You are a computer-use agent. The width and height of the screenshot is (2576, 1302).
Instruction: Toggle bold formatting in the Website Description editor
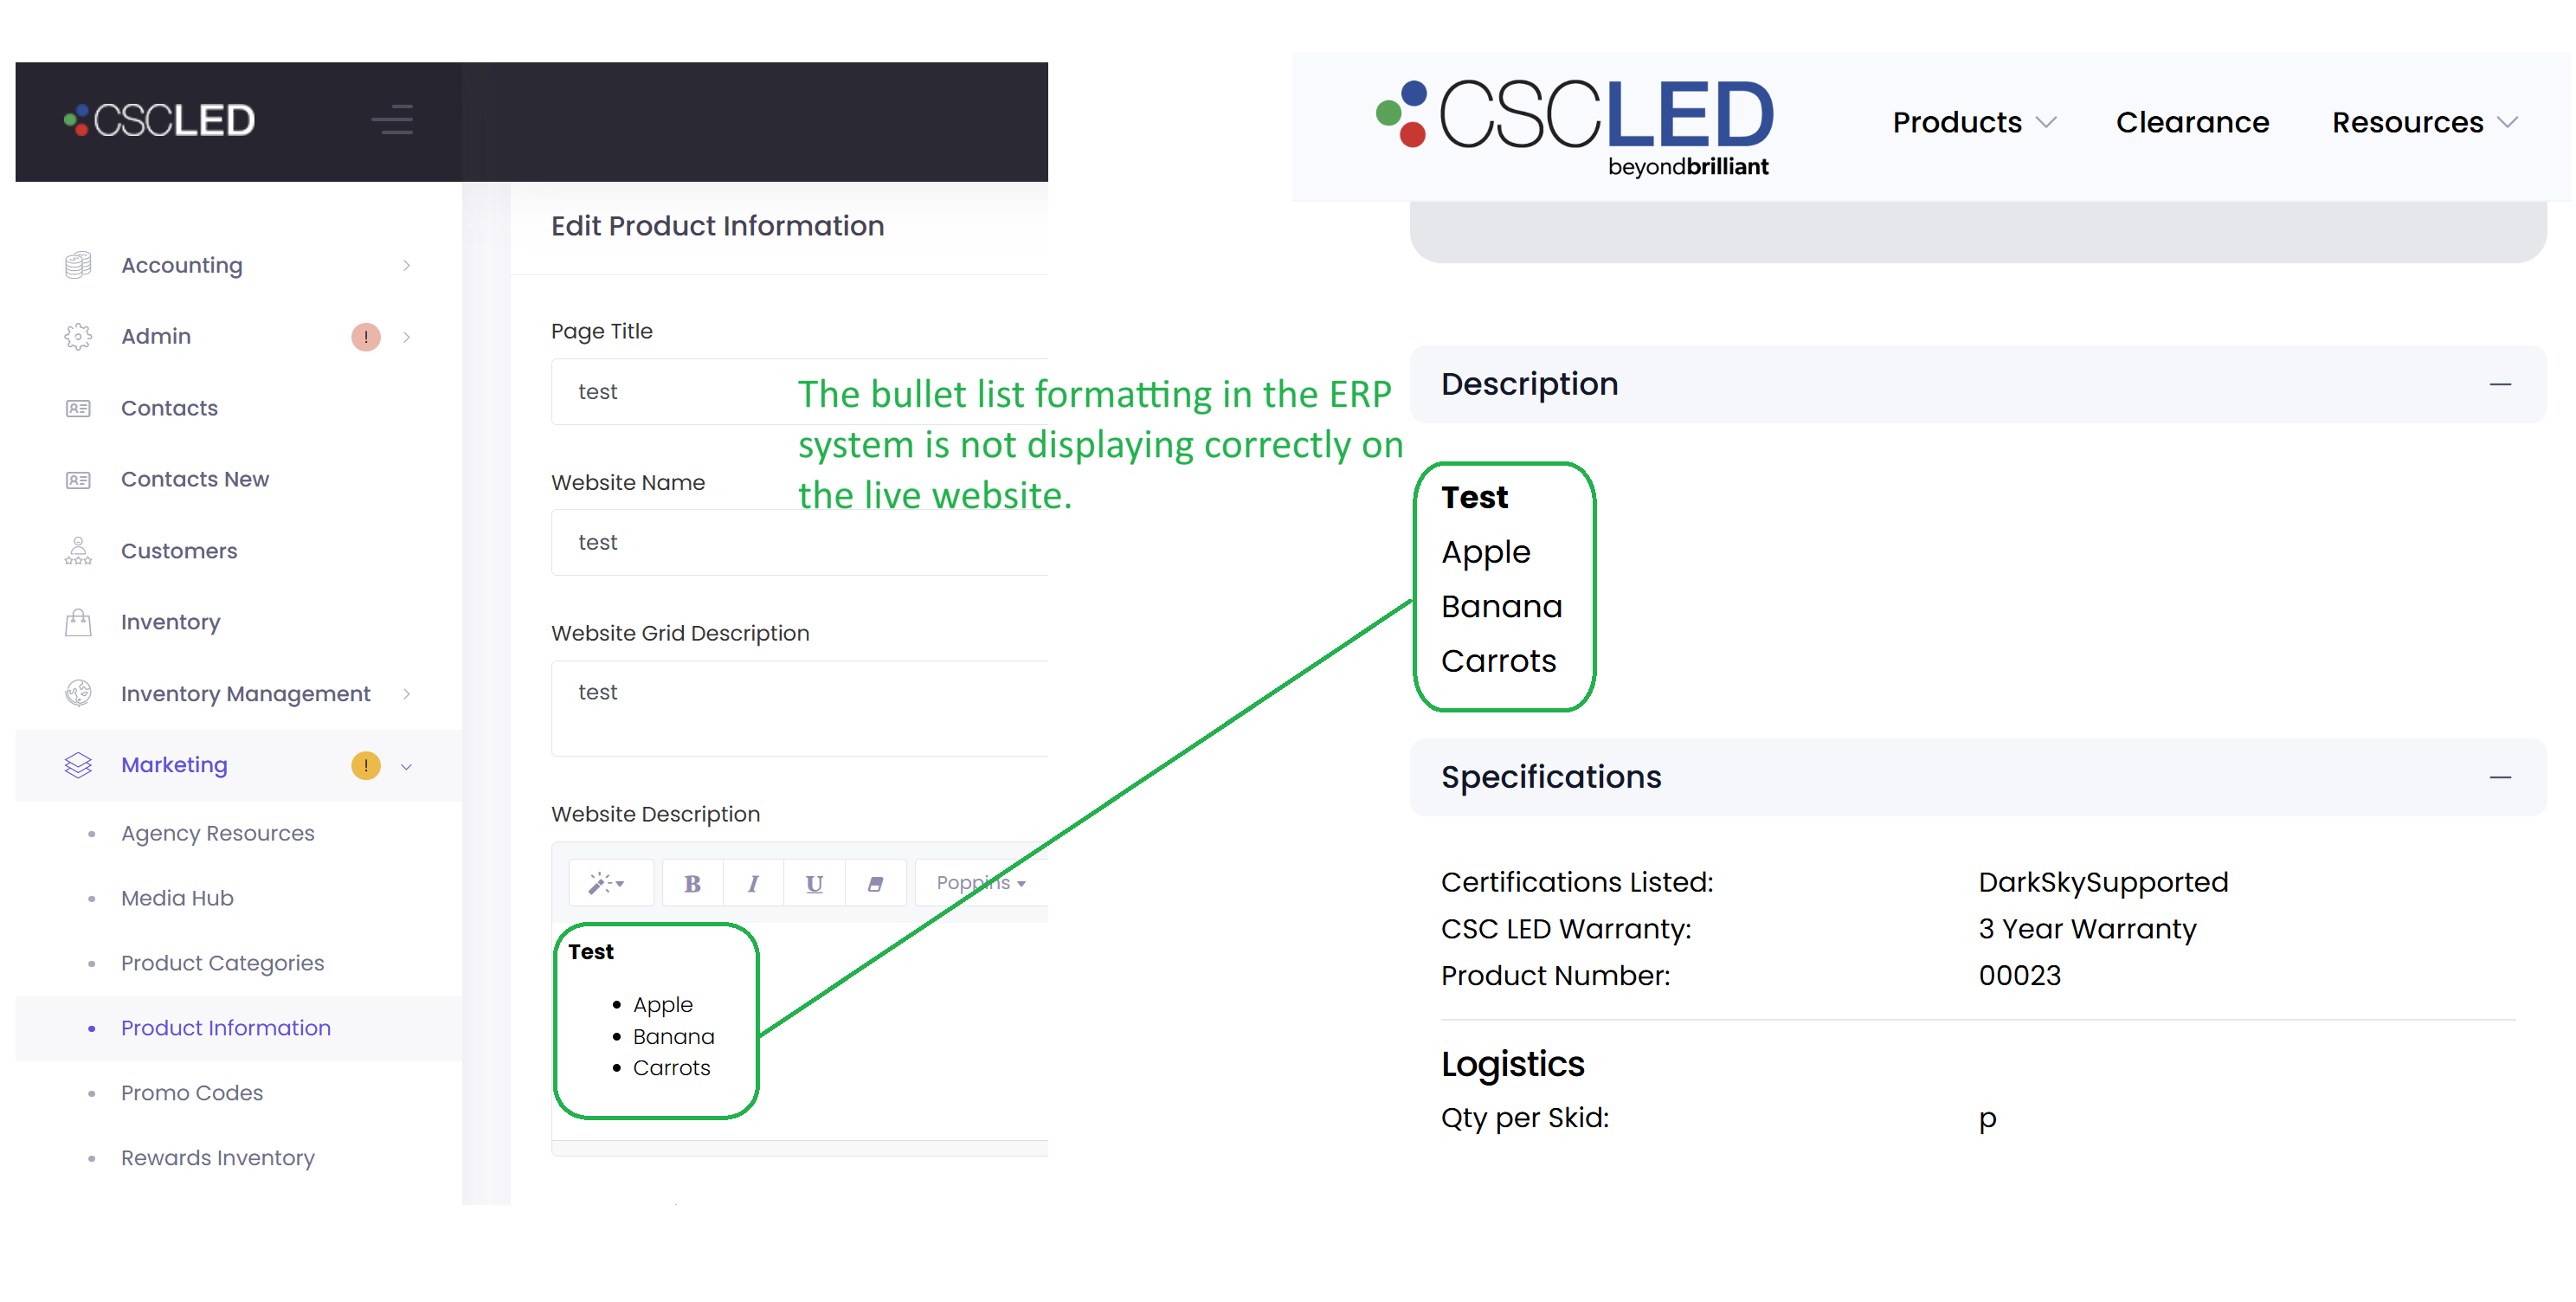click(x=692, y=883)
